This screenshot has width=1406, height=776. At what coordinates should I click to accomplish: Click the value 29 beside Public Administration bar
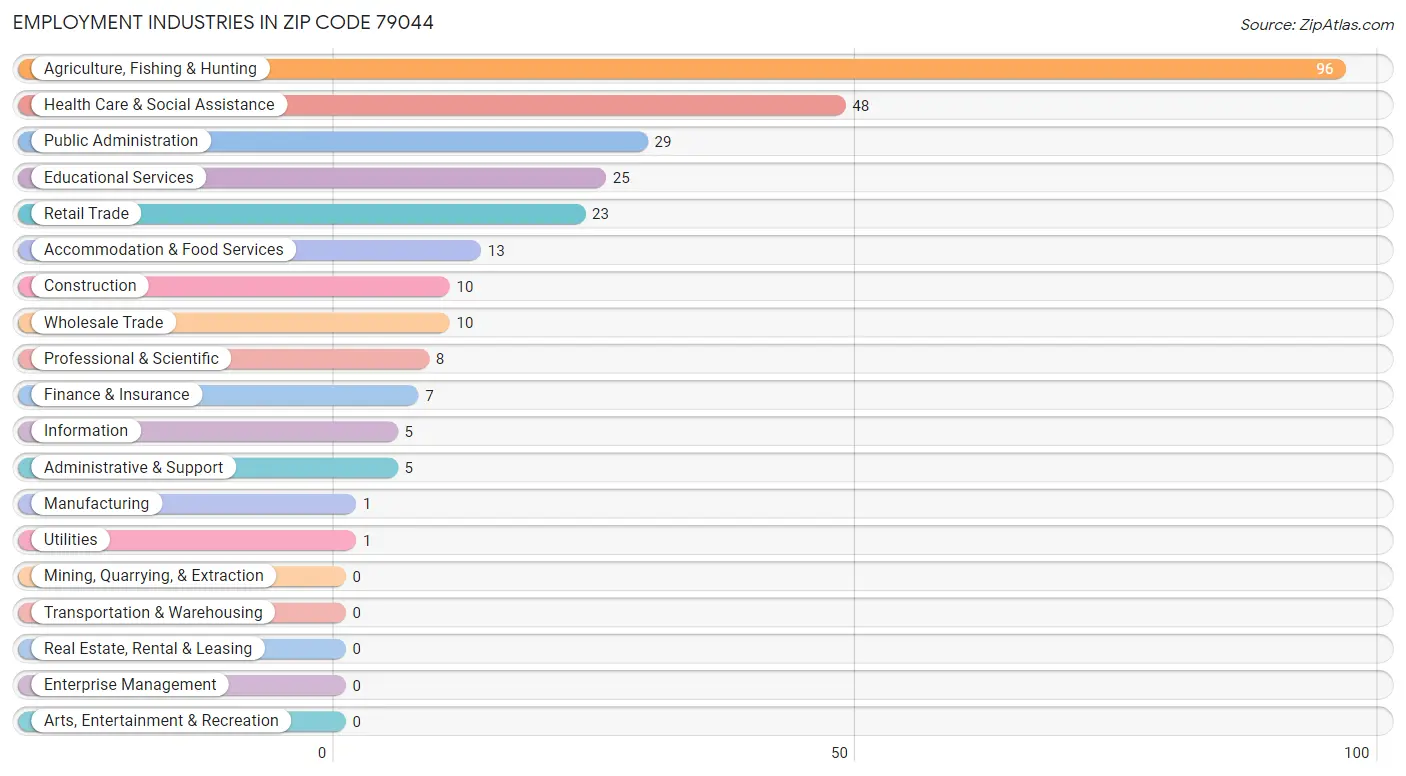click(x=663, y=142)
